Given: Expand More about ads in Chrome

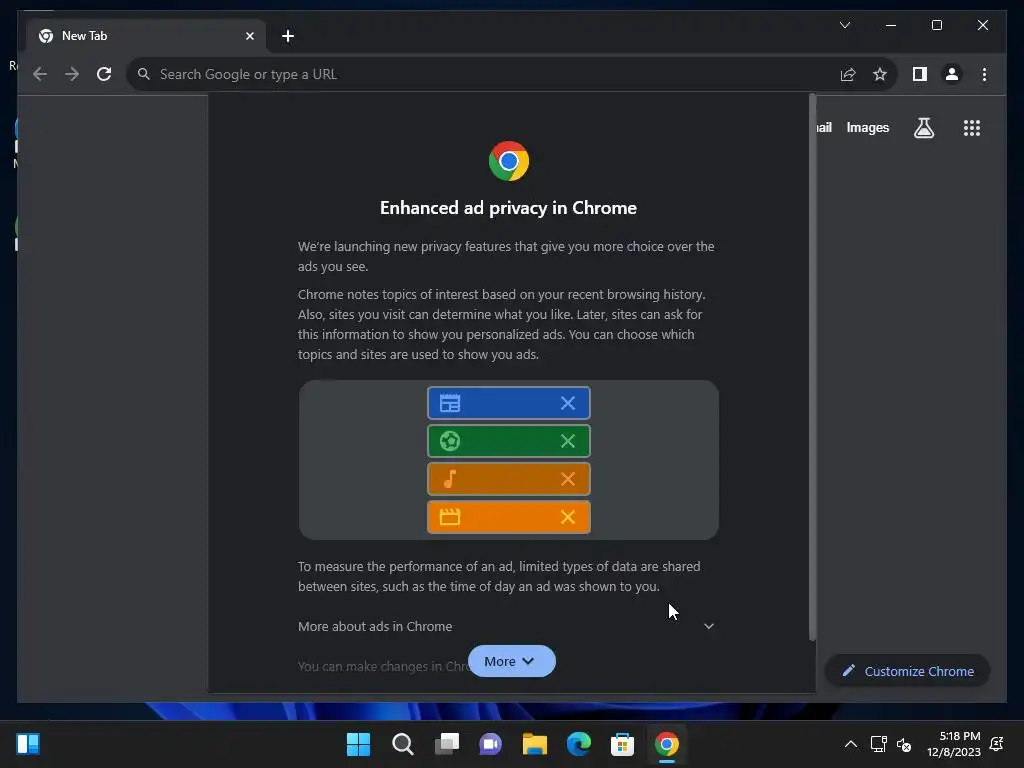Looking at the screenshot, I should 507,626.
